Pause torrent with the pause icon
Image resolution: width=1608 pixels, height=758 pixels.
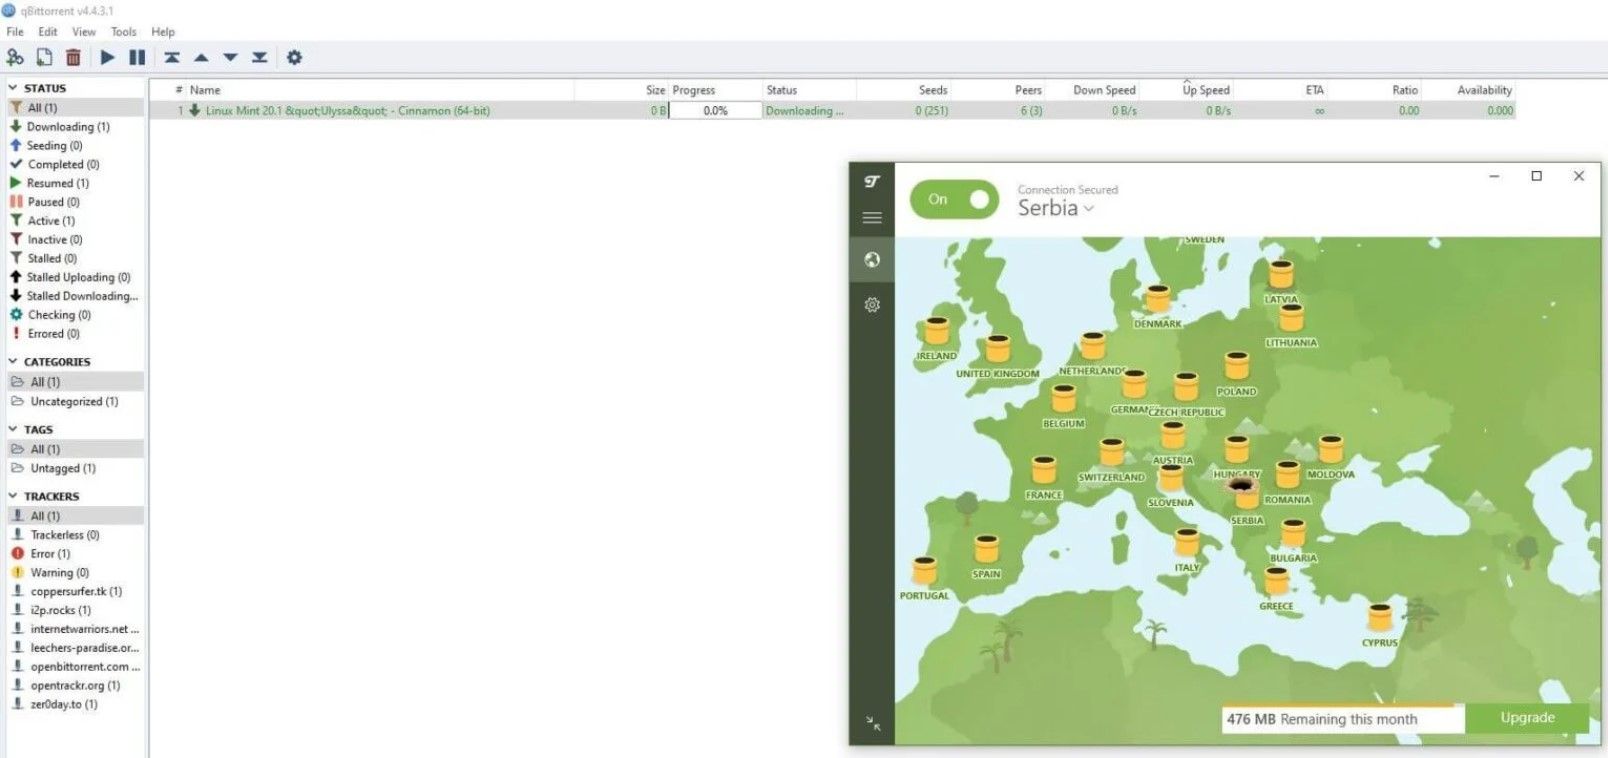coord(137,57)
